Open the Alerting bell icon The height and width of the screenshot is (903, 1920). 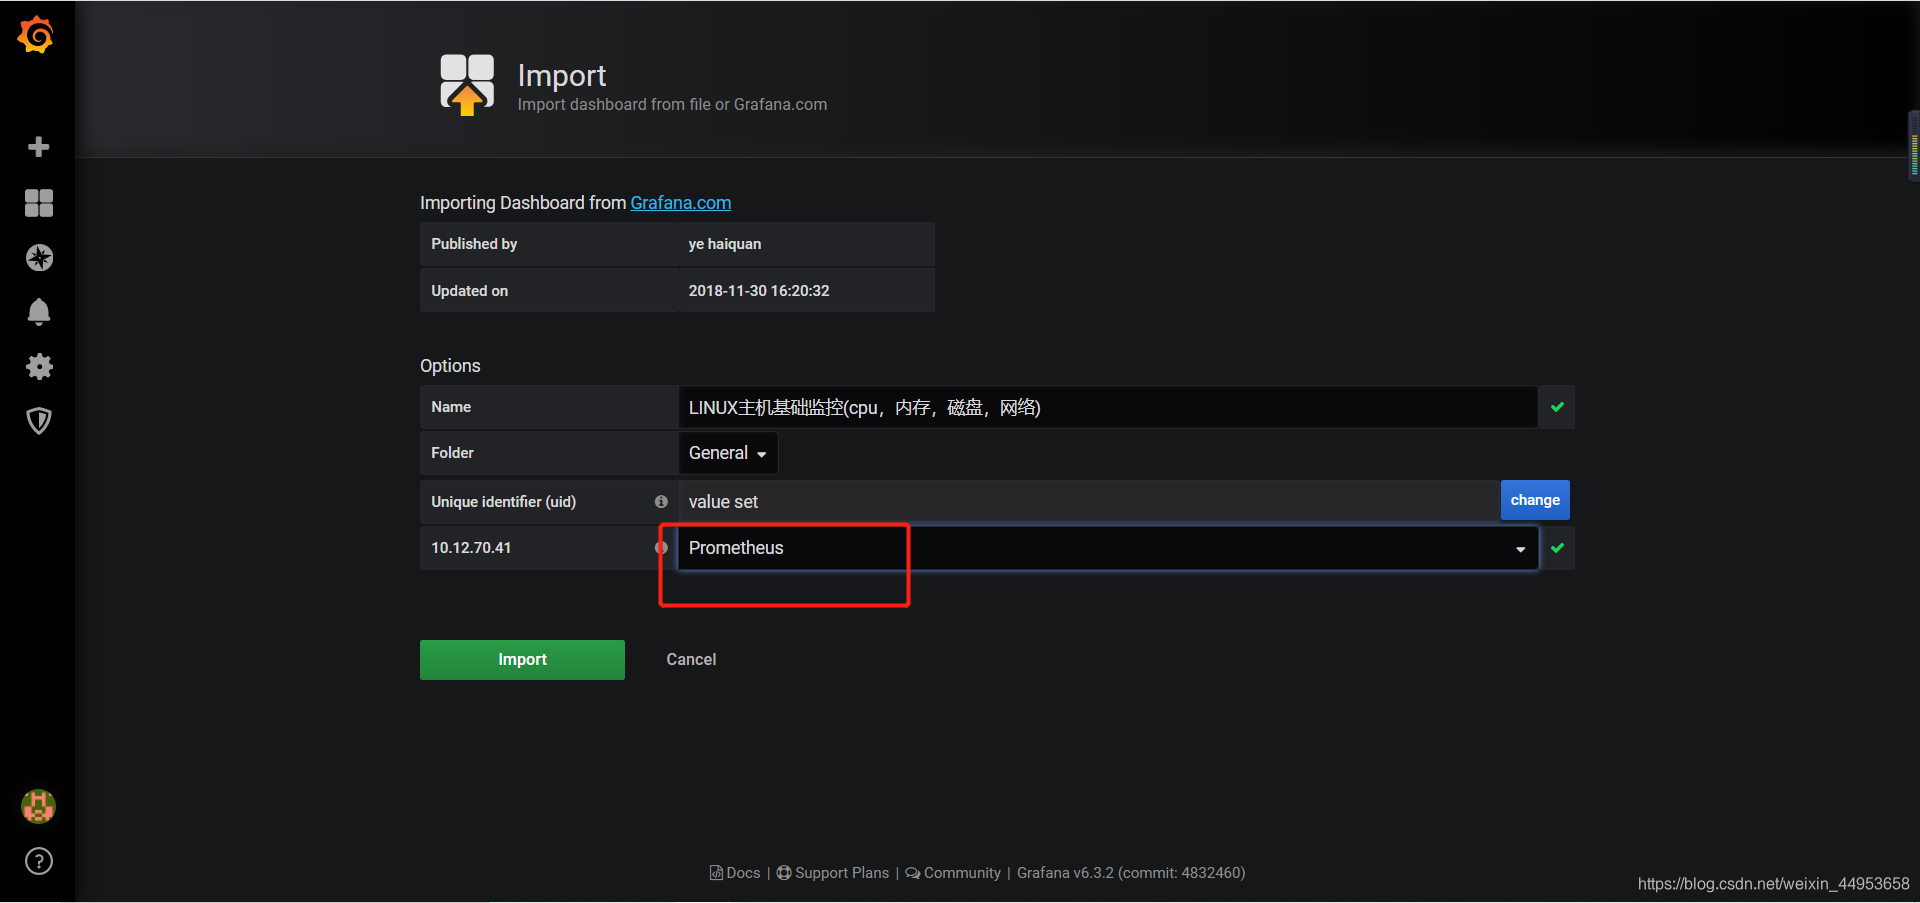coord(39,312)
